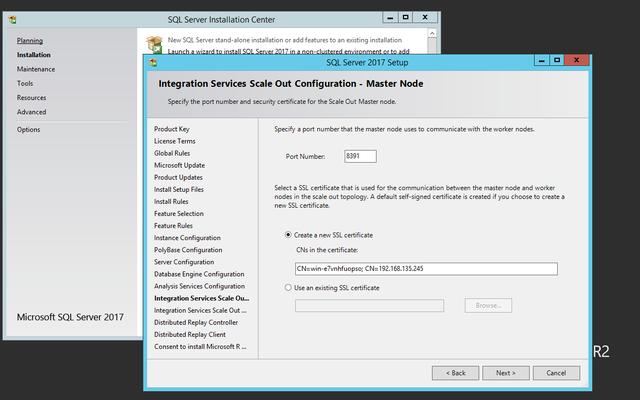The height and width of the screenshot is (400, 640).
Task: Click the disabled Browse button
Action: [x=488, y=305]
